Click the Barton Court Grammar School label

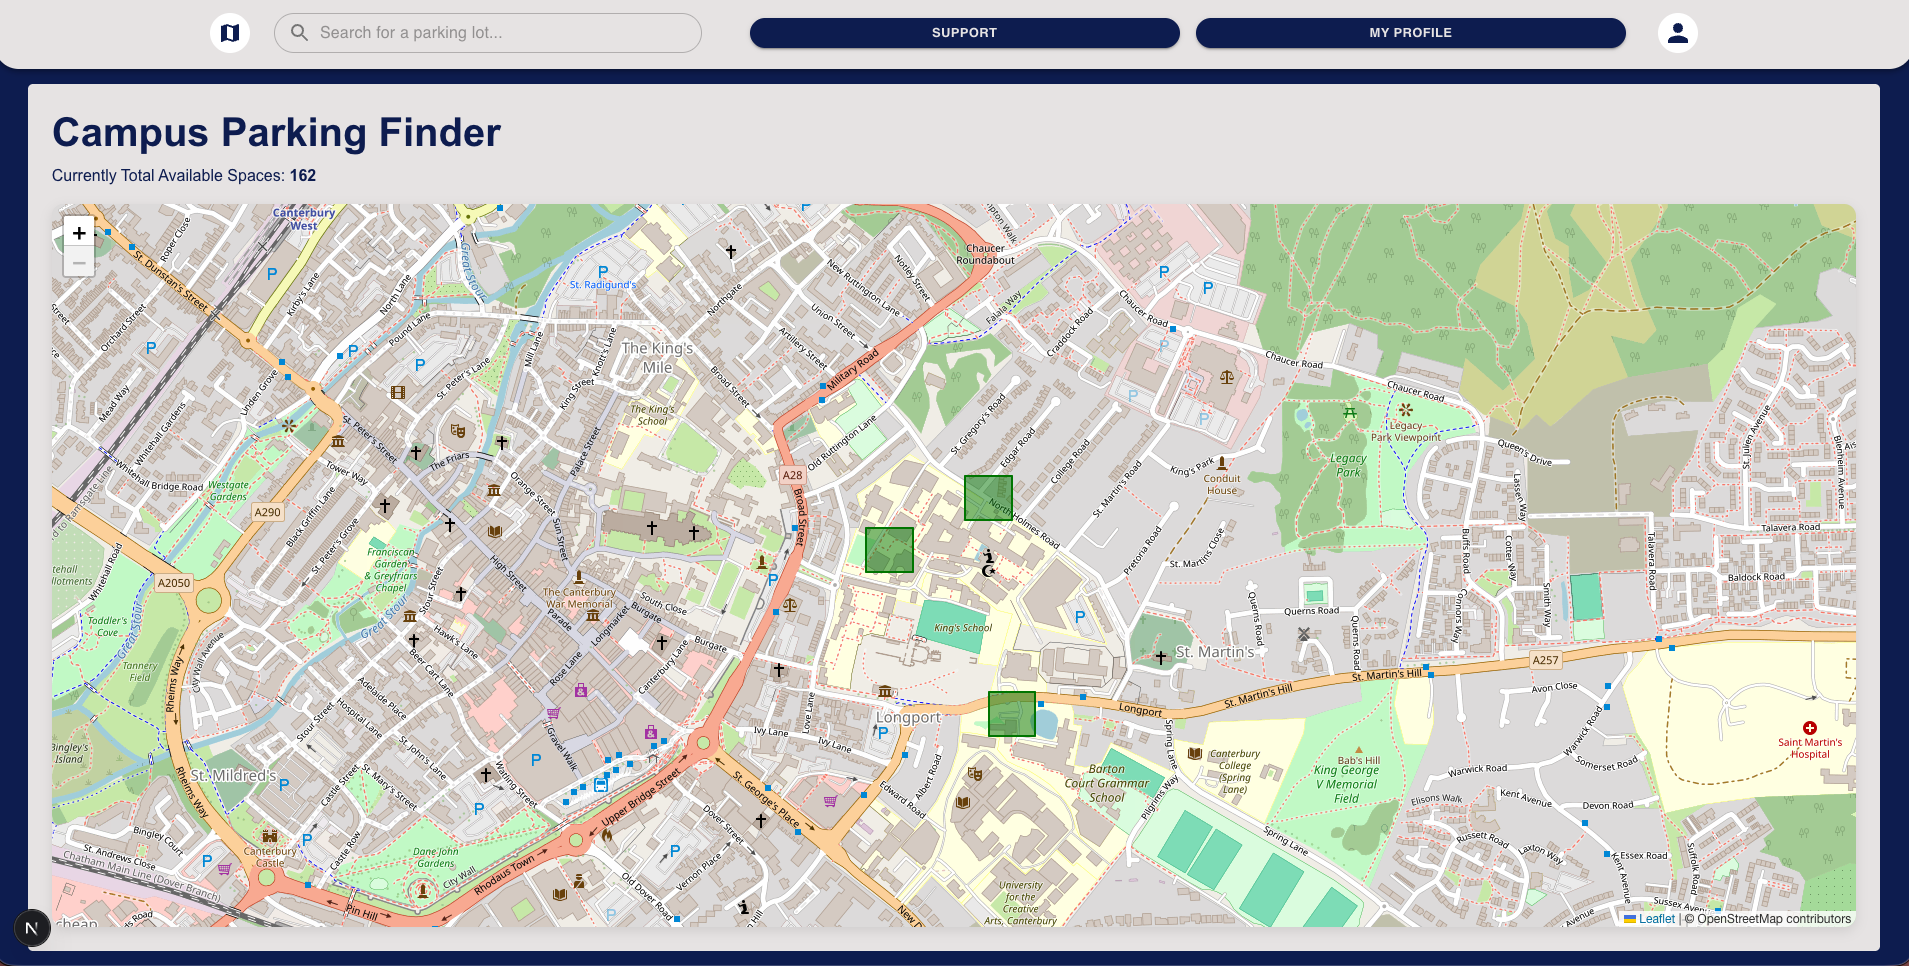point(1106,784)
